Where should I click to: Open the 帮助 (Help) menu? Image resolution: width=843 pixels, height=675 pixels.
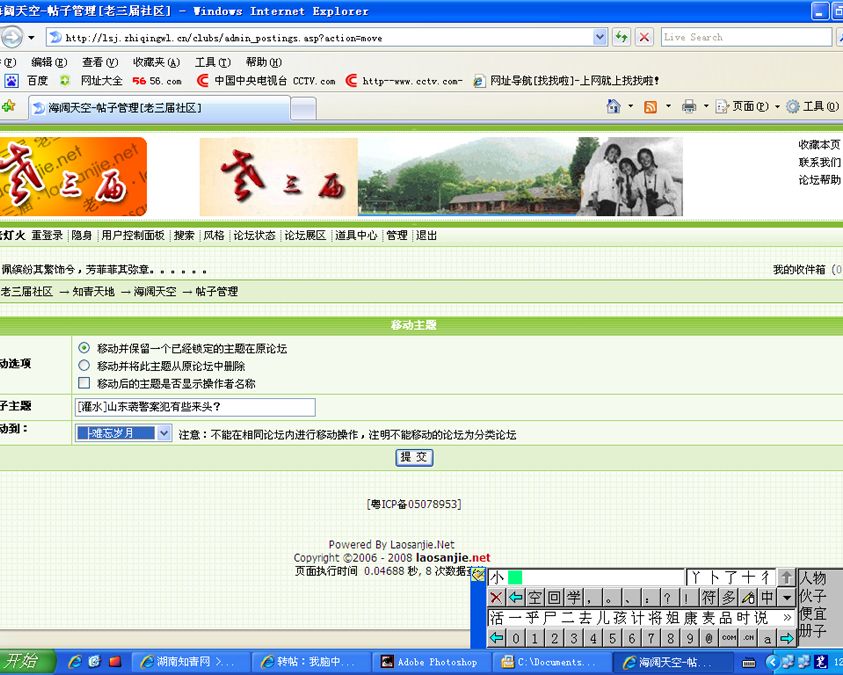[263, 62]
